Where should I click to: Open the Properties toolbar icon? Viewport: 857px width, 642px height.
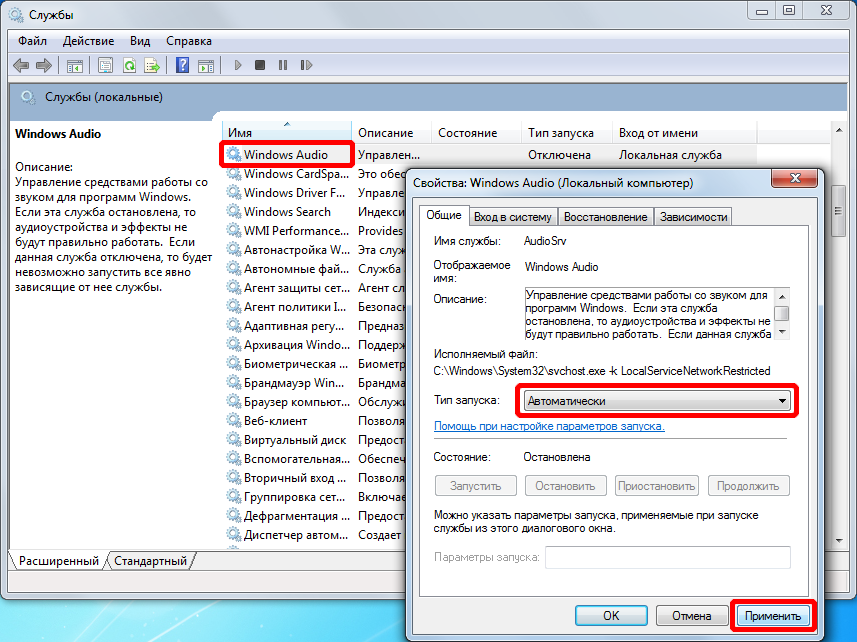click(105, 66)
